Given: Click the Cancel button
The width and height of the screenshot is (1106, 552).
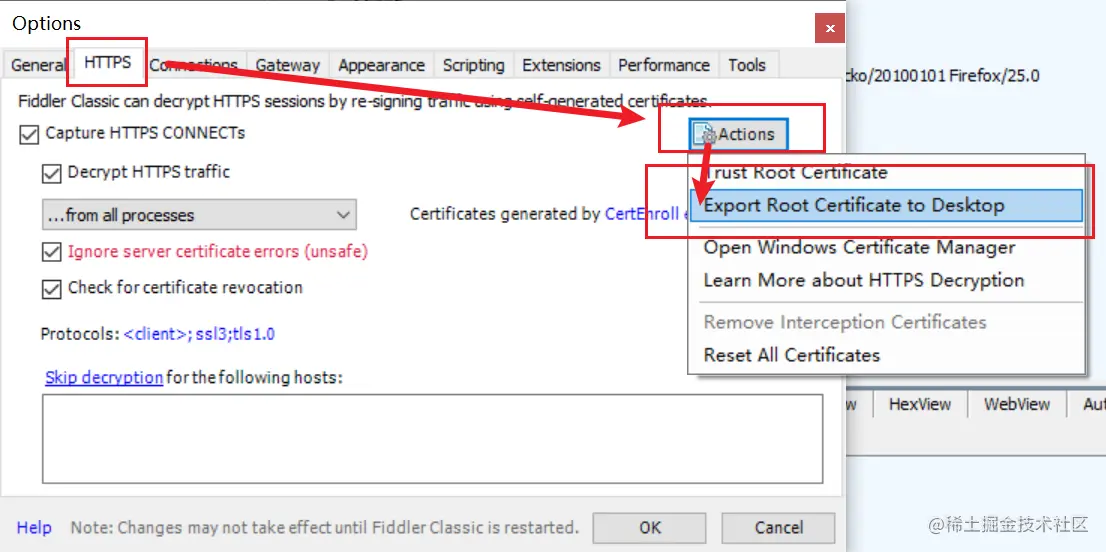Looking at the screenshot, I should pyautogui.click(x=779, y=527).
